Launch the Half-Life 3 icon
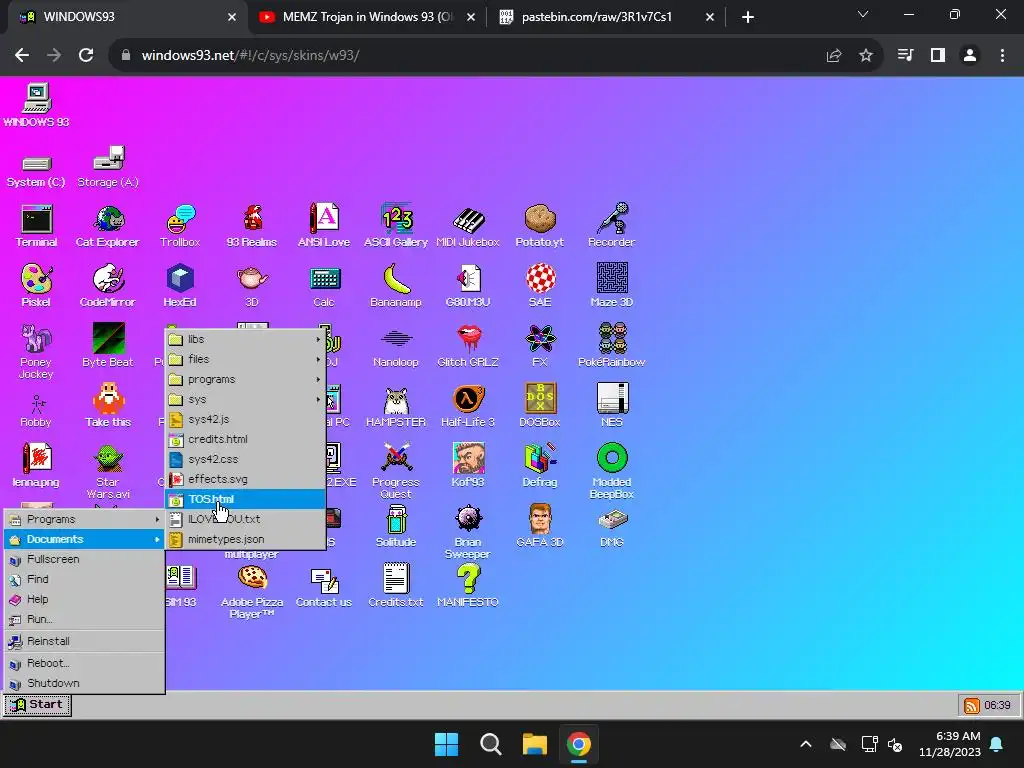 pos(468,406)
